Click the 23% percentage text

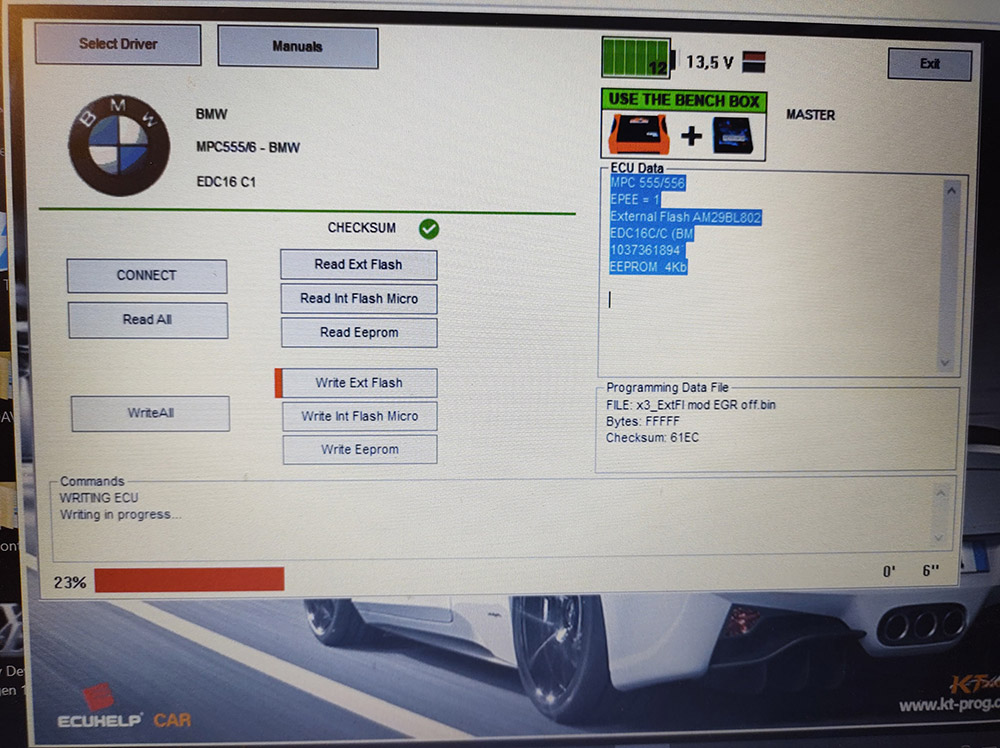70,582
